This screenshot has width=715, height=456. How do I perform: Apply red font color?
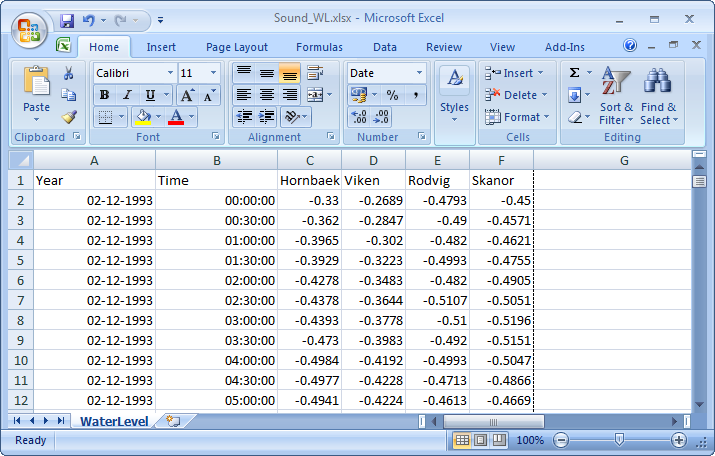coord(176,117)
